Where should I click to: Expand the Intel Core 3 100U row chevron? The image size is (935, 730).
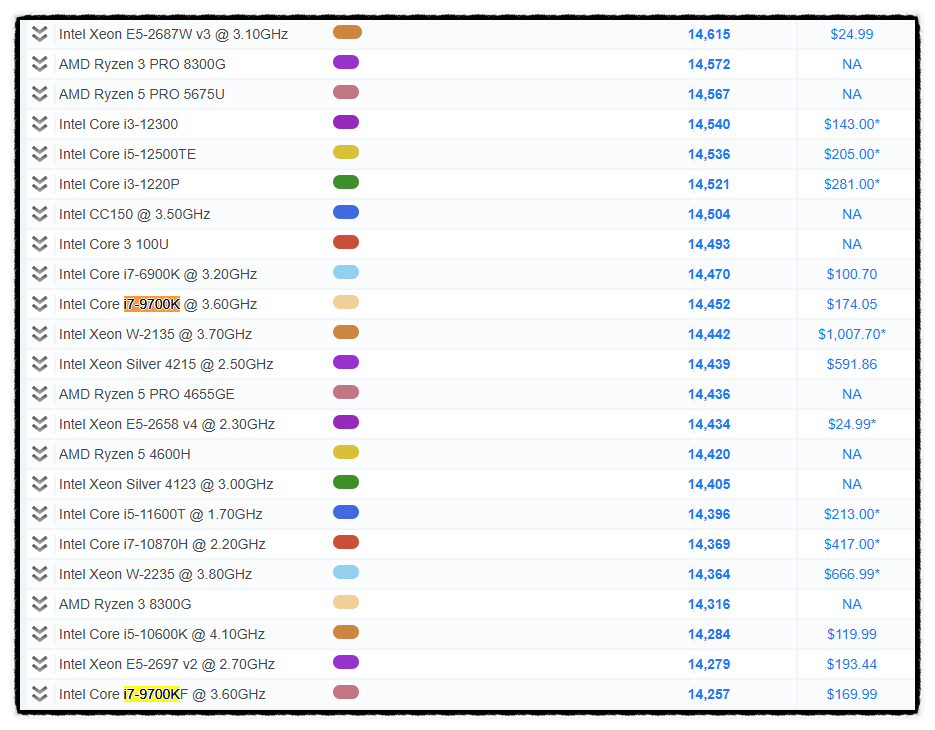(39, 244)
